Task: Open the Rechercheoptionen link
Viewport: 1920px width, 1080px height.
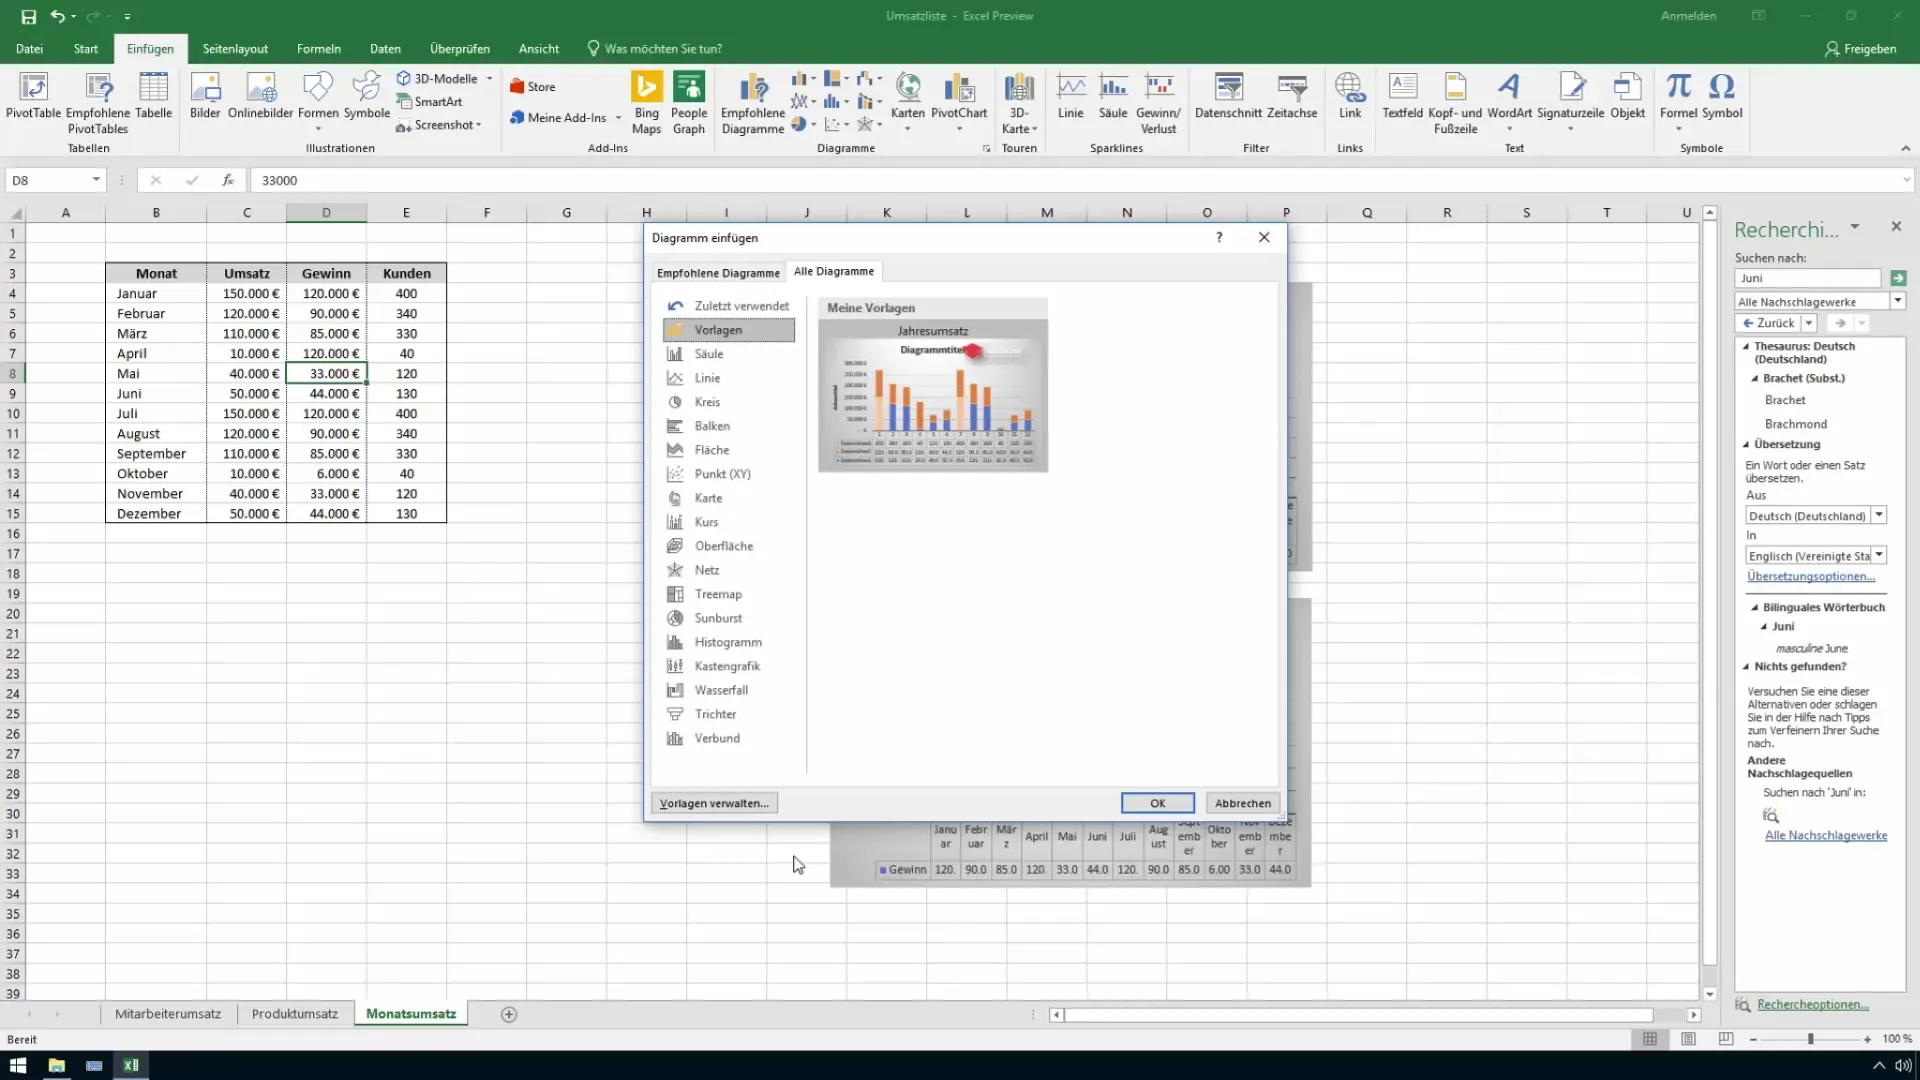Action: [x=1813, y=1004]
